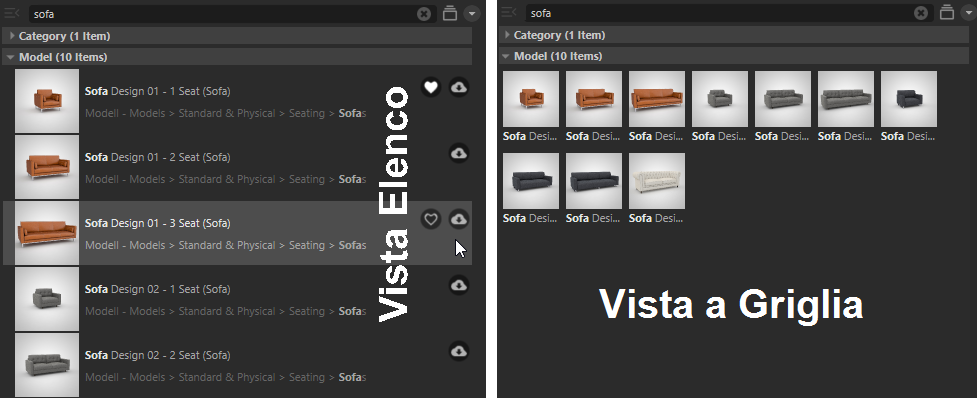
Task: Click title Sofa Design 01 - 3 Seat (Sofa)
Action: tap(158, 224)
